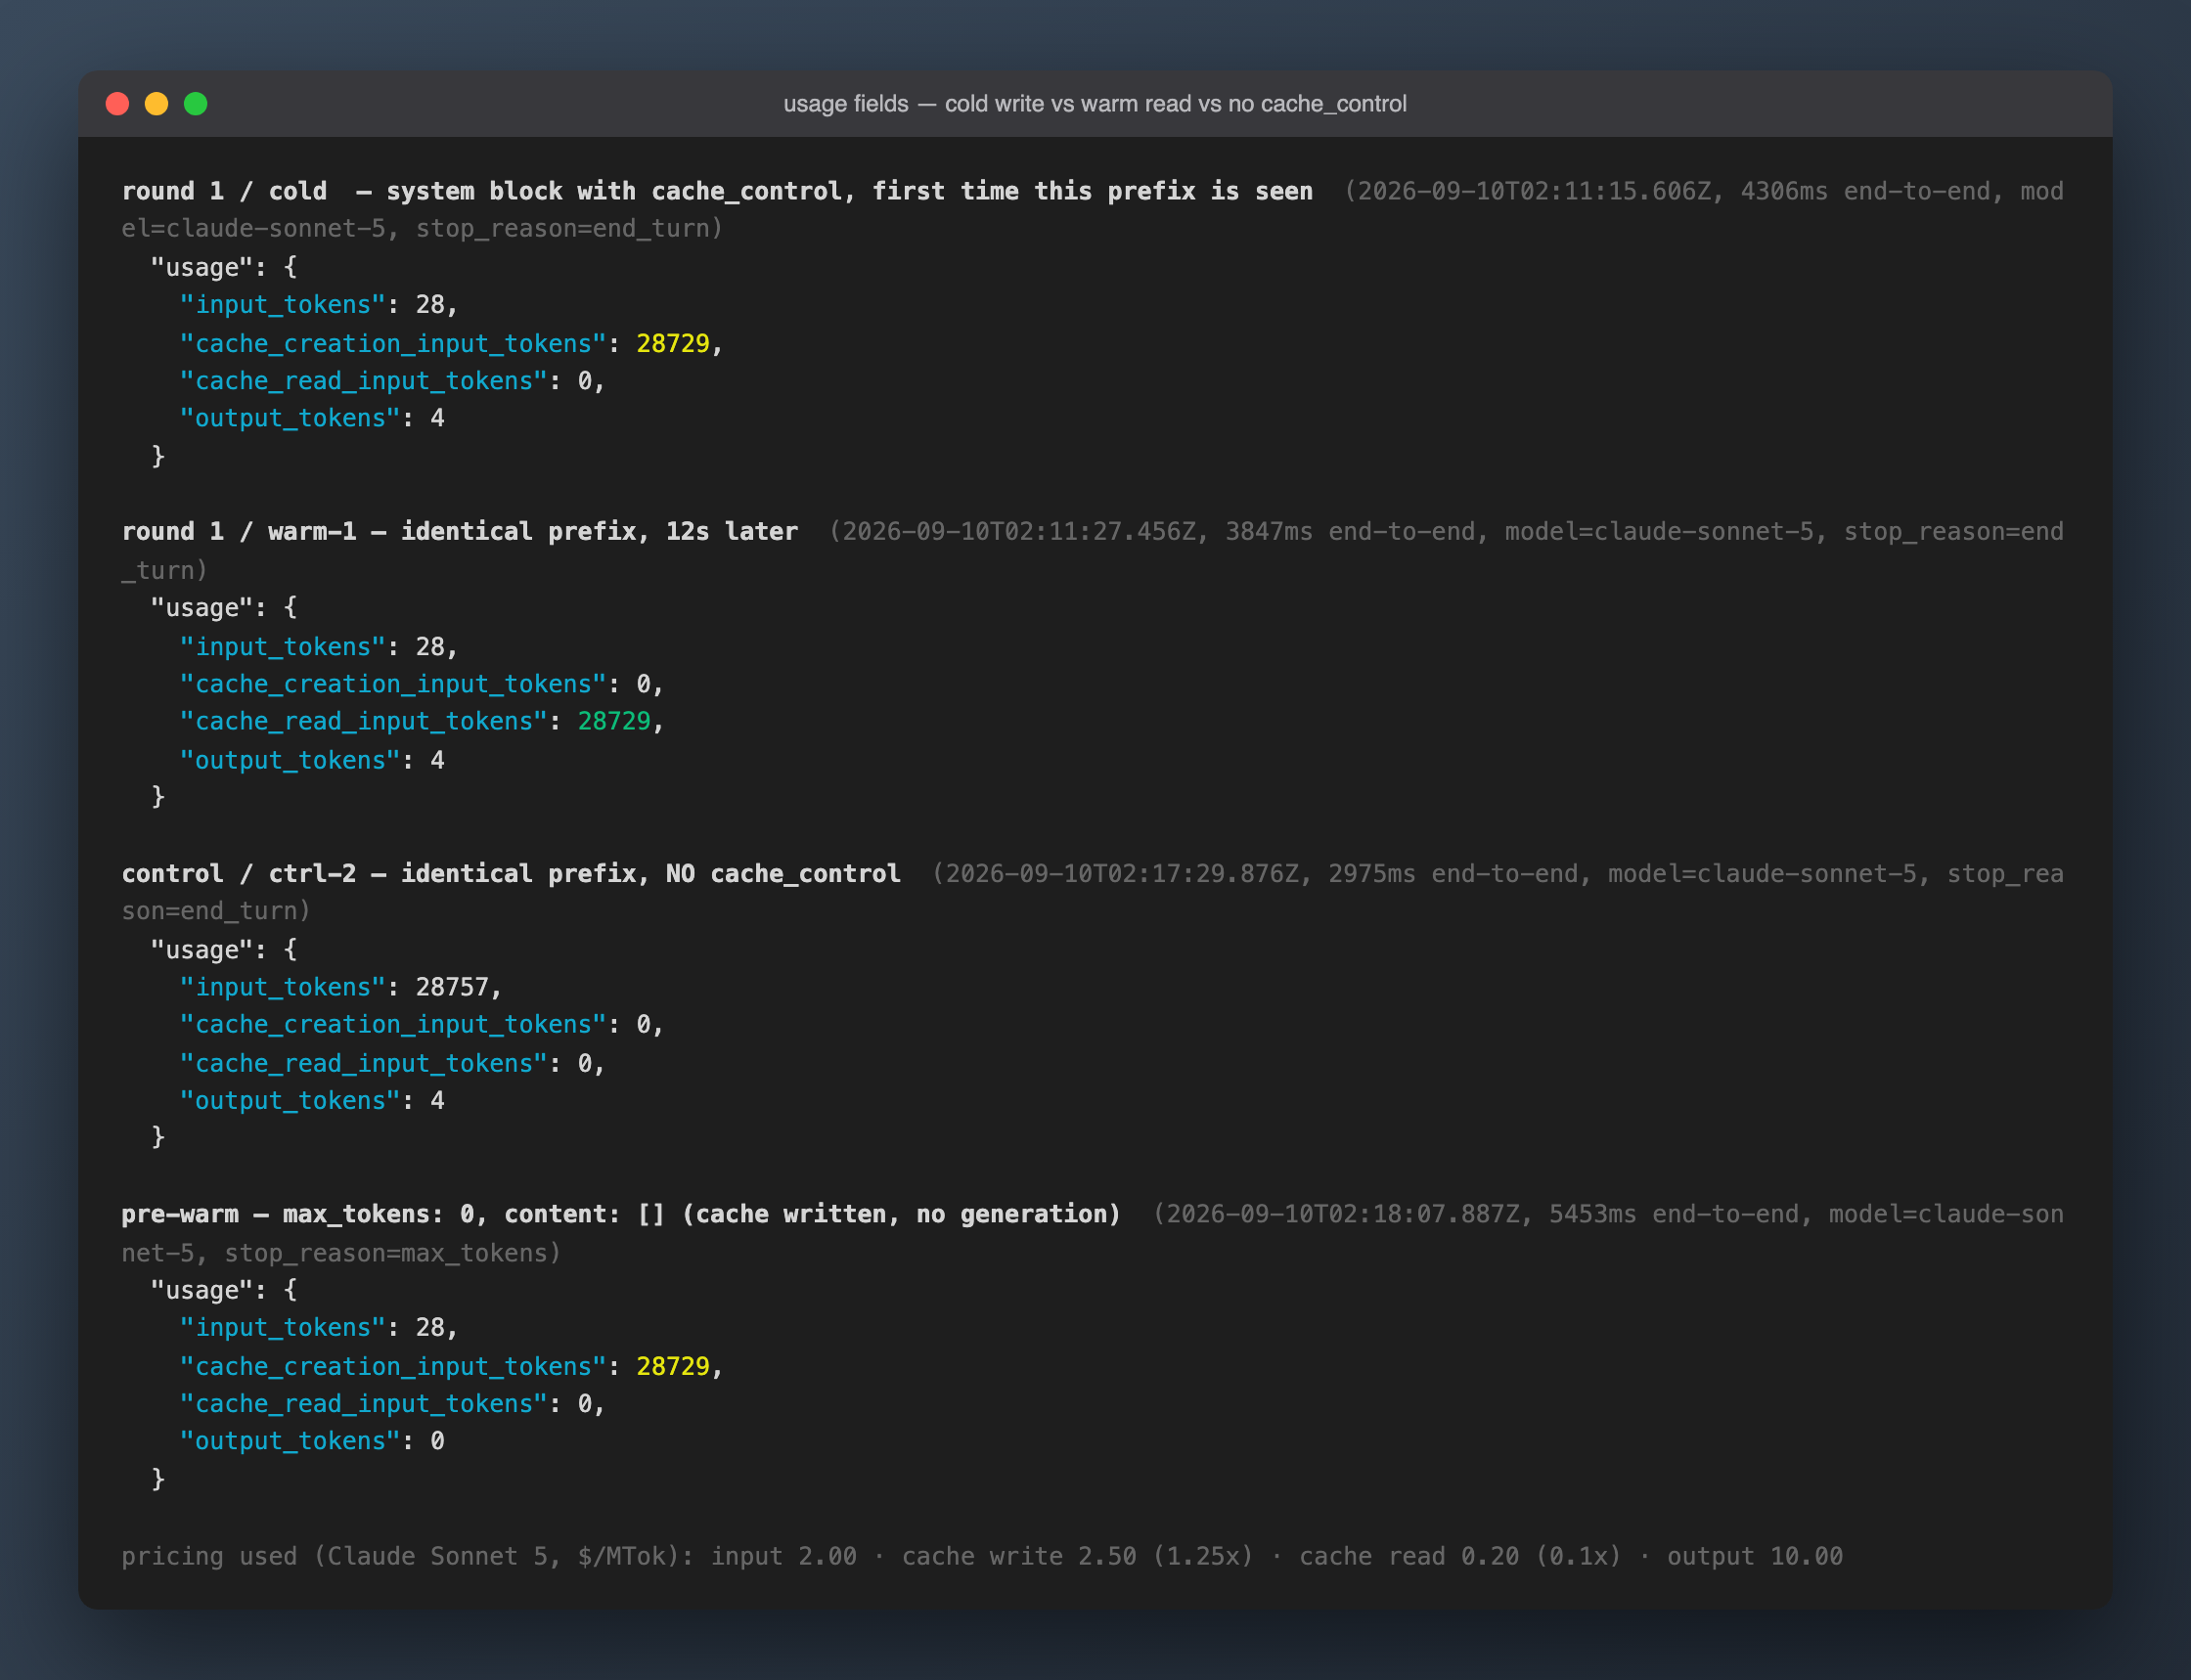Click '5453ms end-to-end' latency text
The height and width of the screenshot is (1680, 2191).
pos(1674,1214)
